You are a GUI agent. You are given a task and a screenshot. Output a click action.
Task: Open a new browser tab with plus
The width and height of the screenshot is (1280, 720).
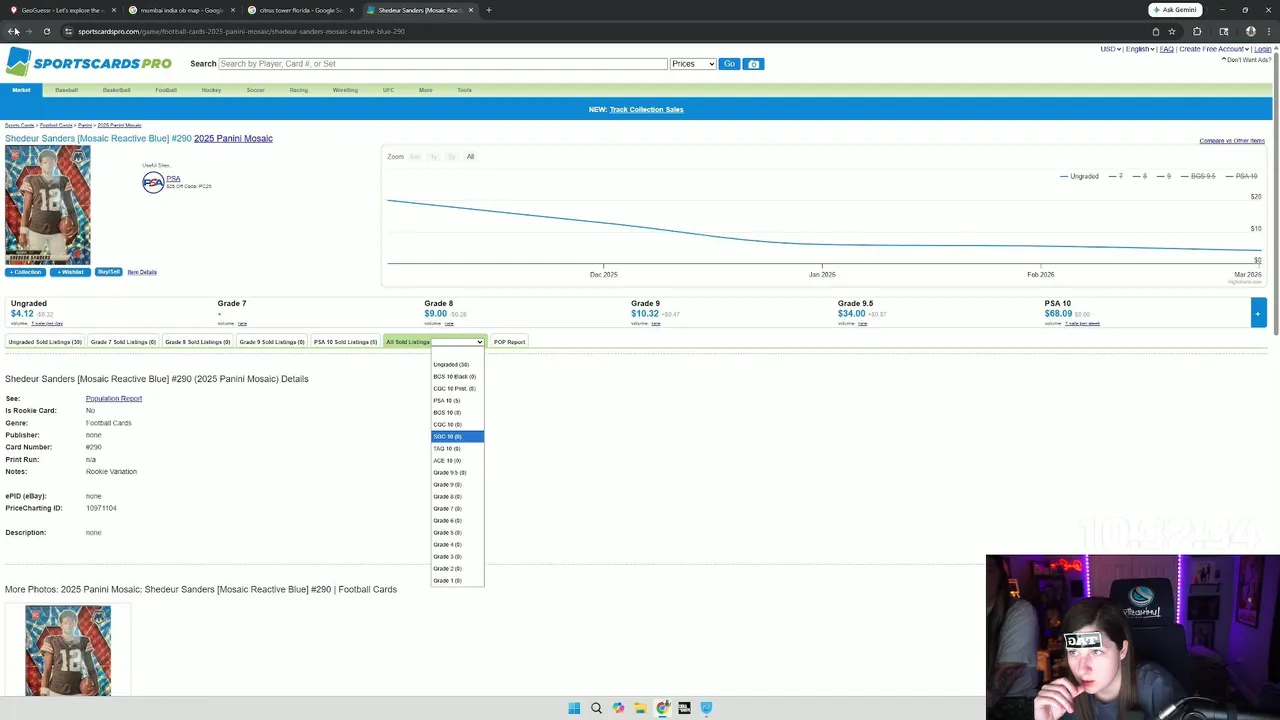(488, 10)
